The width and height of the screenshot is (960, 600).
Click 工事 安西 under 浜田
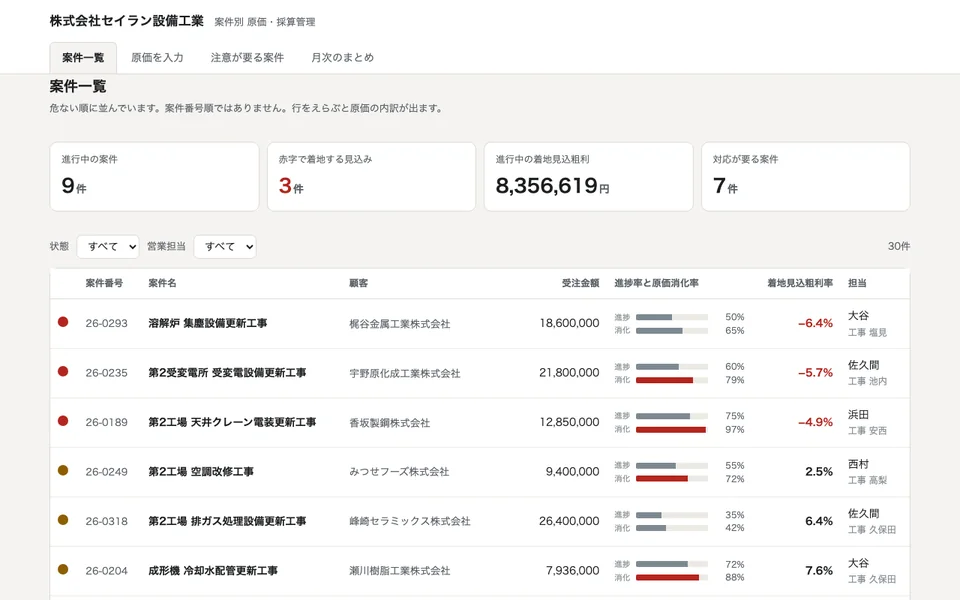(x=867, y=431)
